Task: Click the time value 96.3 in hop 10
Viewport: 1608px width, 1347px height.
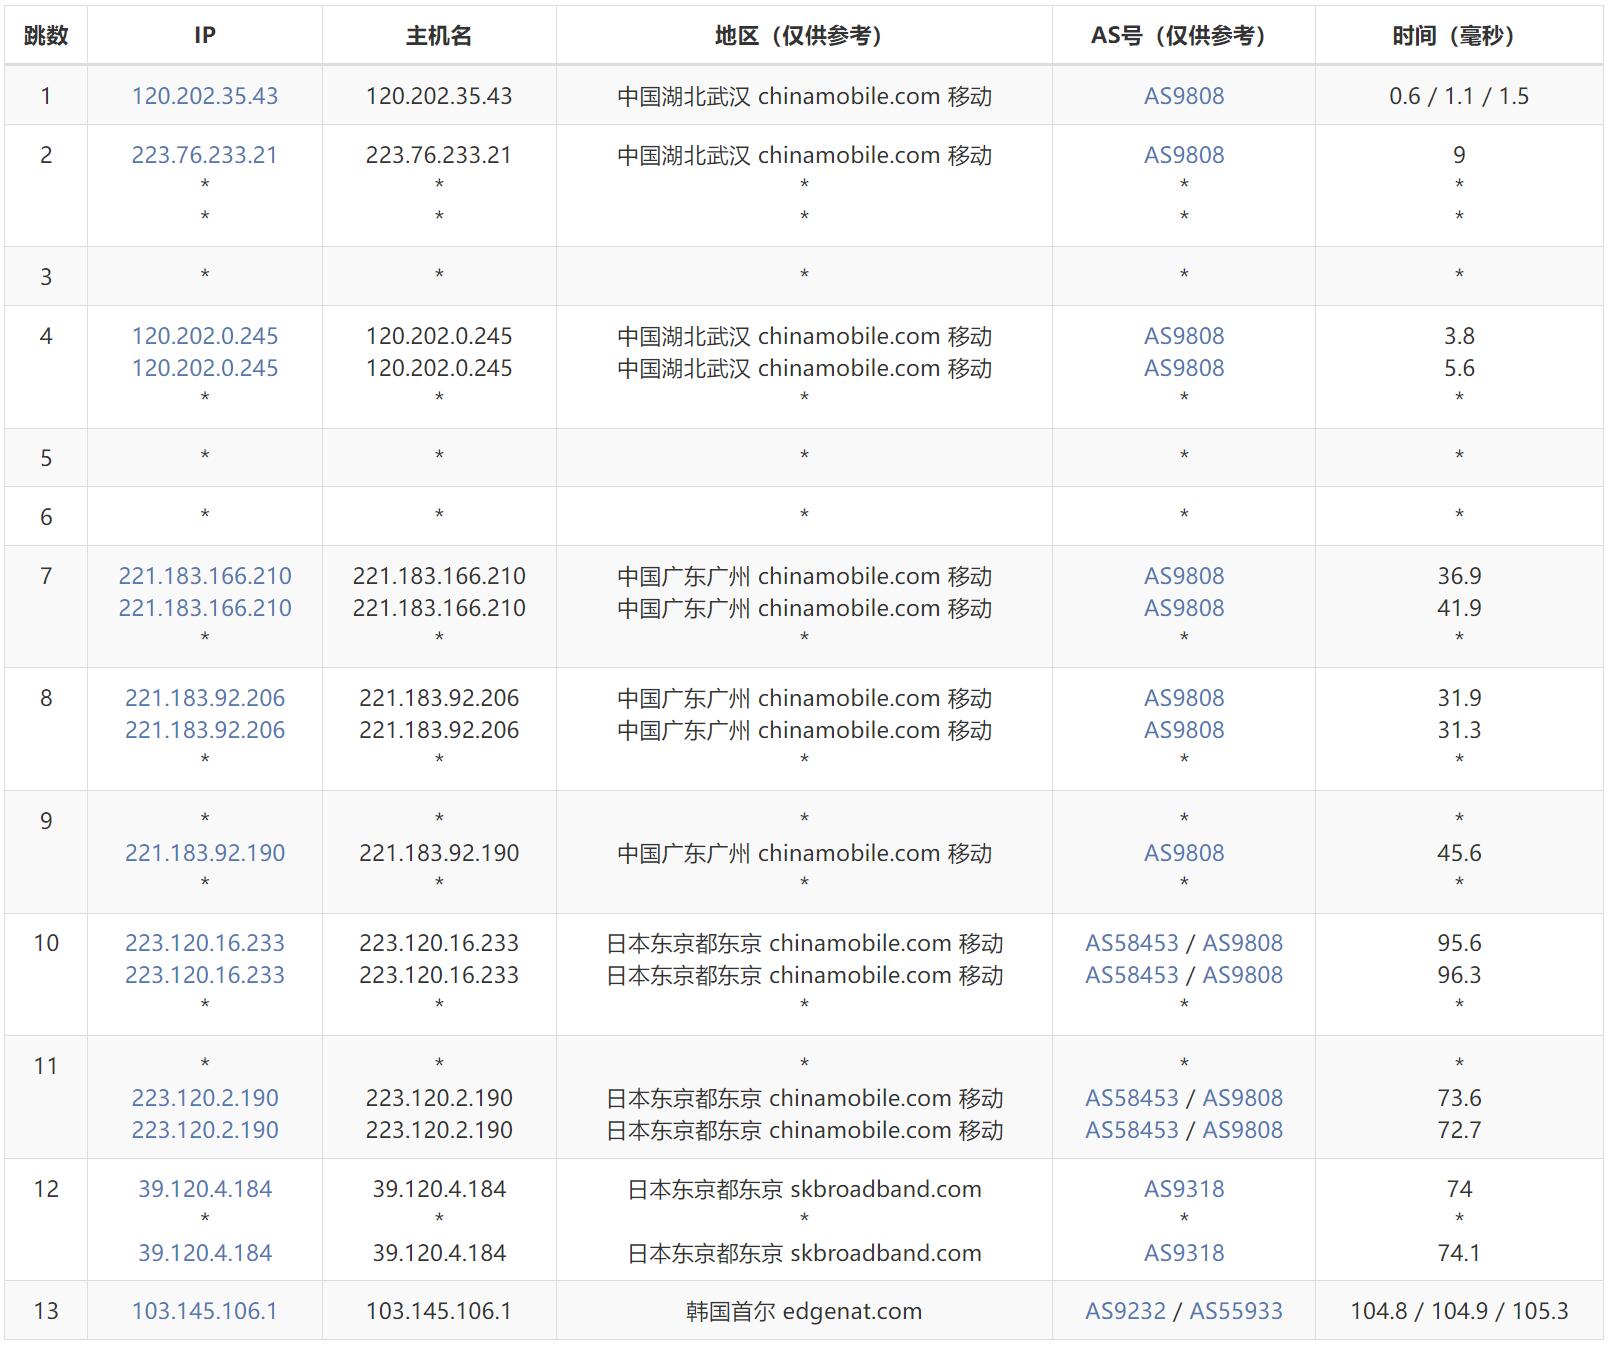Action: coord(1459,975)
